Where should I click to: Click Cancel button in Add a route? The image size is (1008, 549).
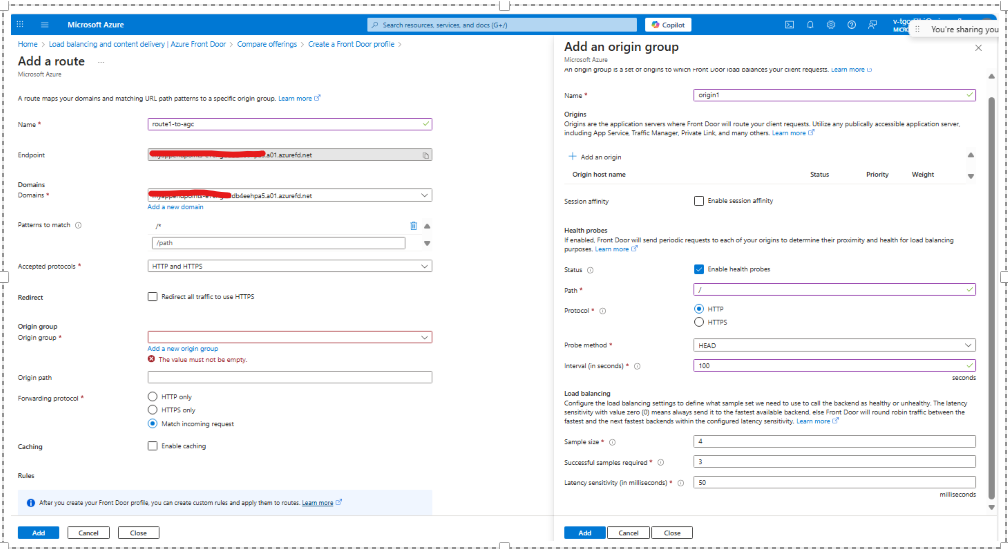click(89, 533)
